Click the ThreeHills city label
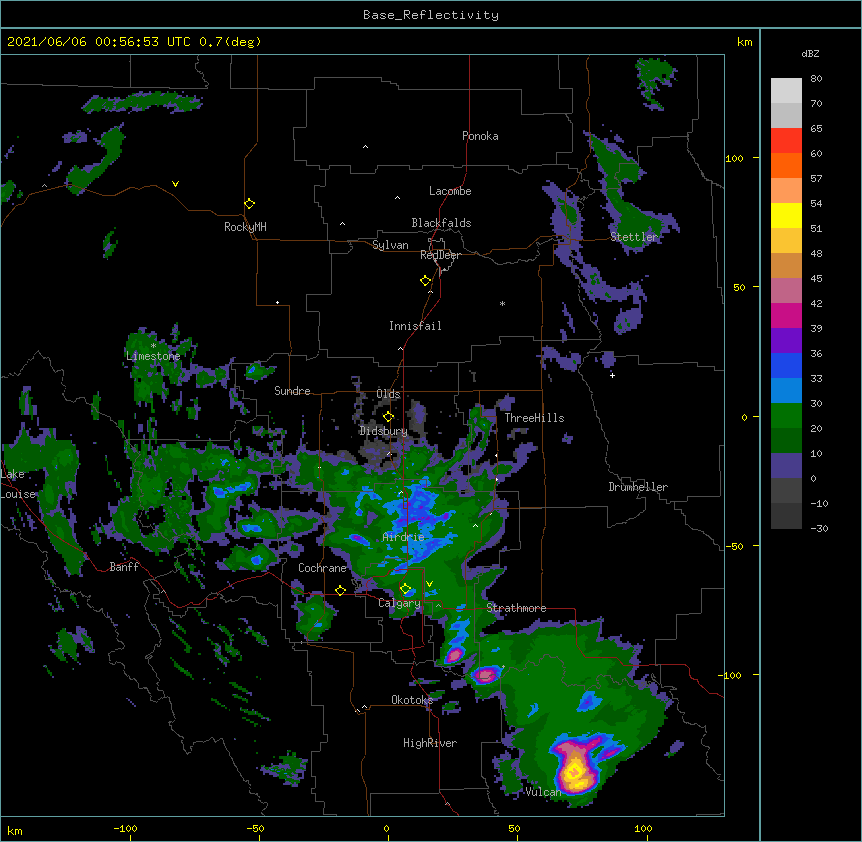 click(534, 418)
